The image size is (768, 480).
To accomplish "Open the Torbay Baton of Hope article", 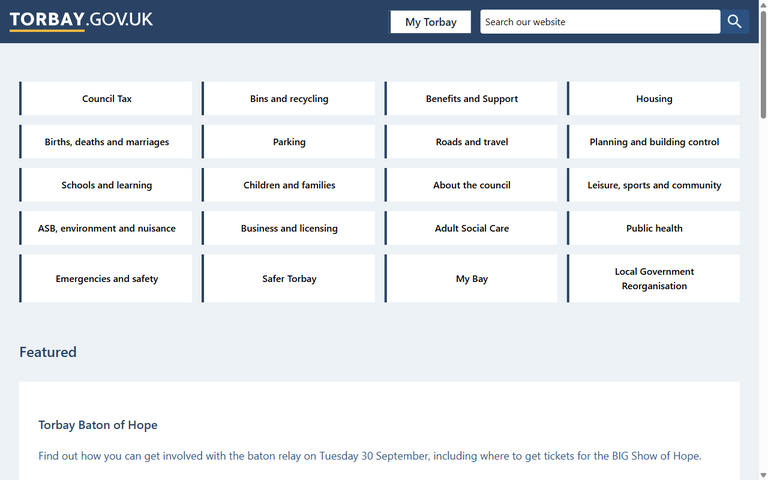I will click(x=98, y=425).
